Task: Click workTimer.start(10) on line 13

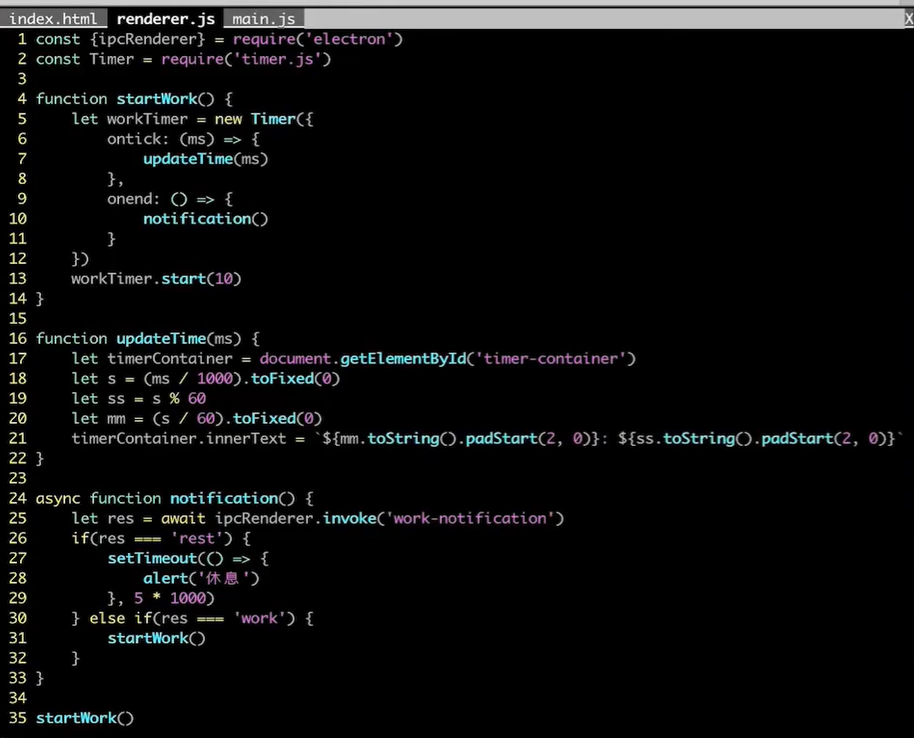Action: 156,279
